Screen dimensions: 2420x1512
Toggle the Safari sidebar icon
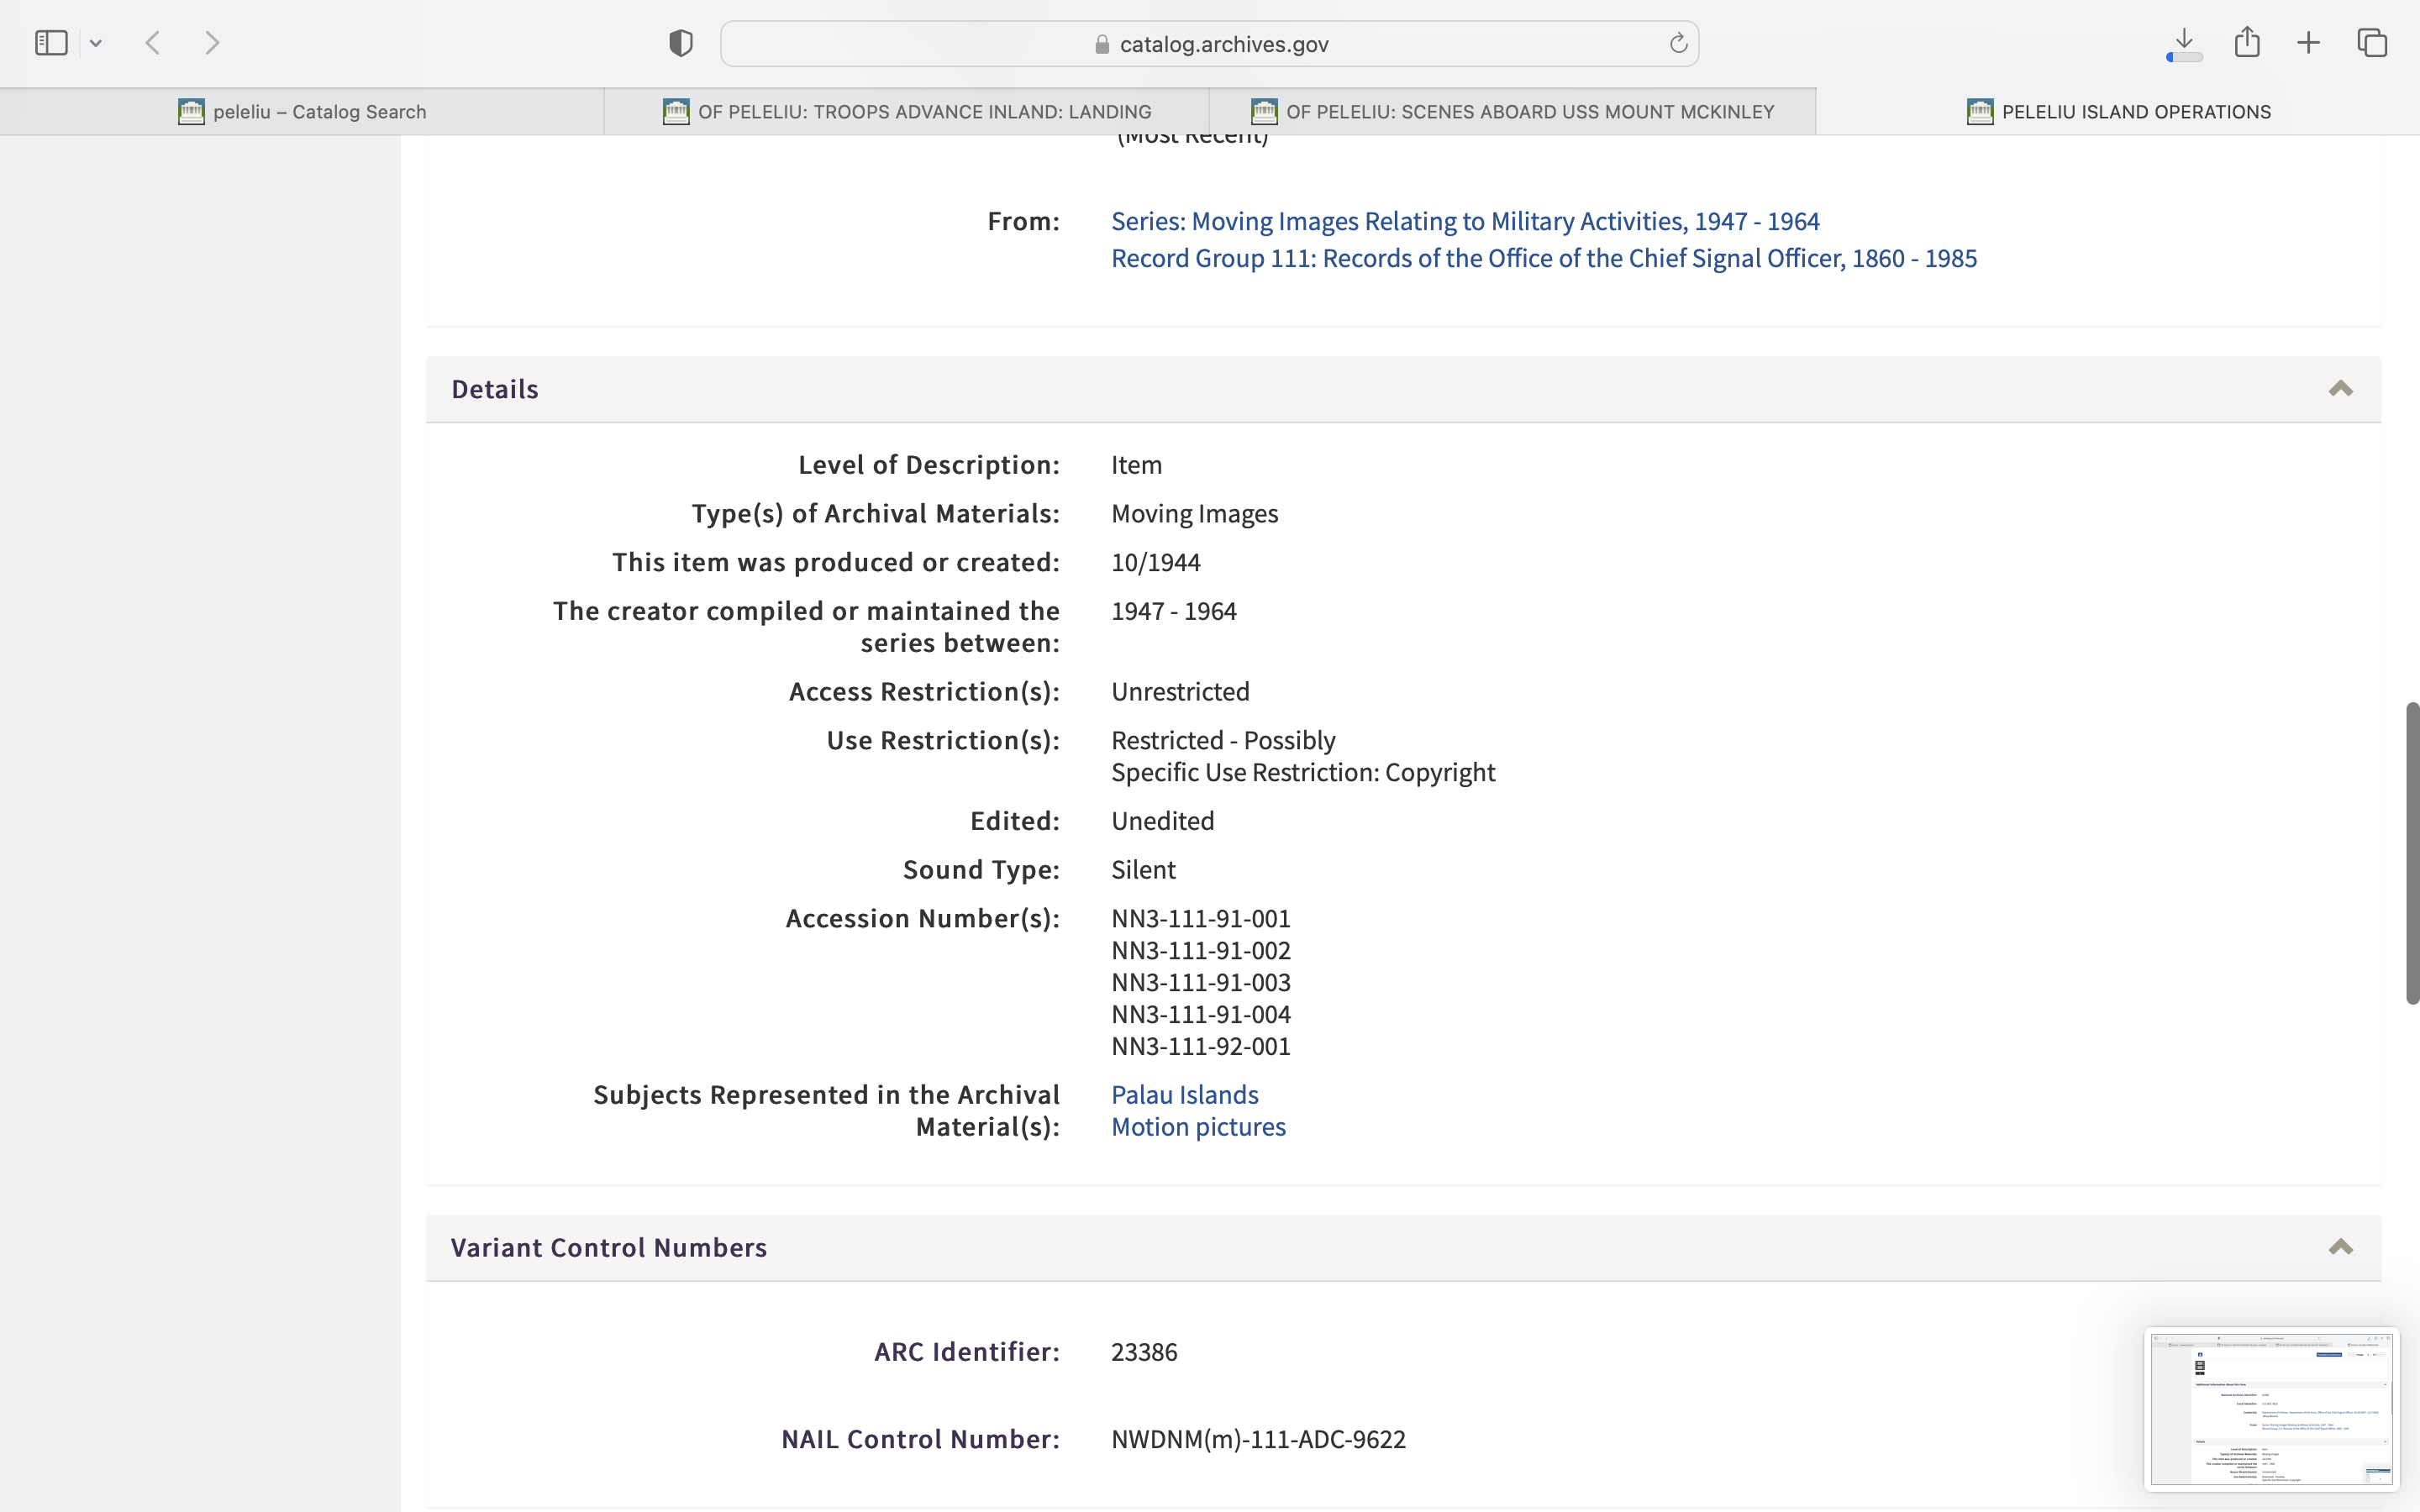pos(51,43)
